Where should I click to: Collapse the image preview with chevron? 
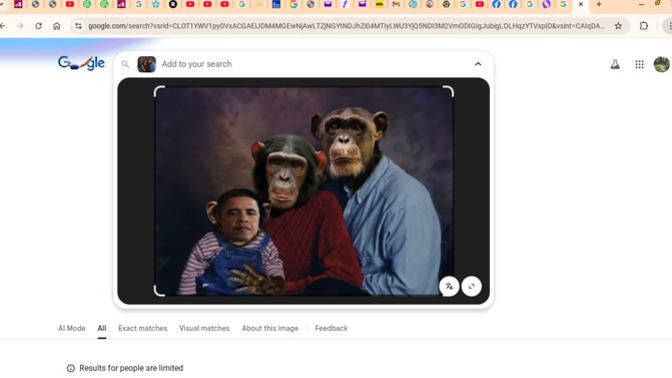coord(478,64)
